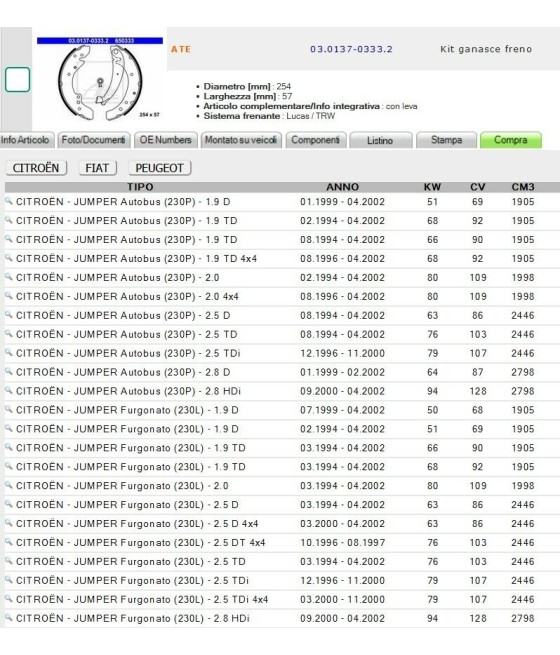560x655 pixels.
Task: Click magnifier icon for Autobus 2.8 HDi row
Action: 9,391
